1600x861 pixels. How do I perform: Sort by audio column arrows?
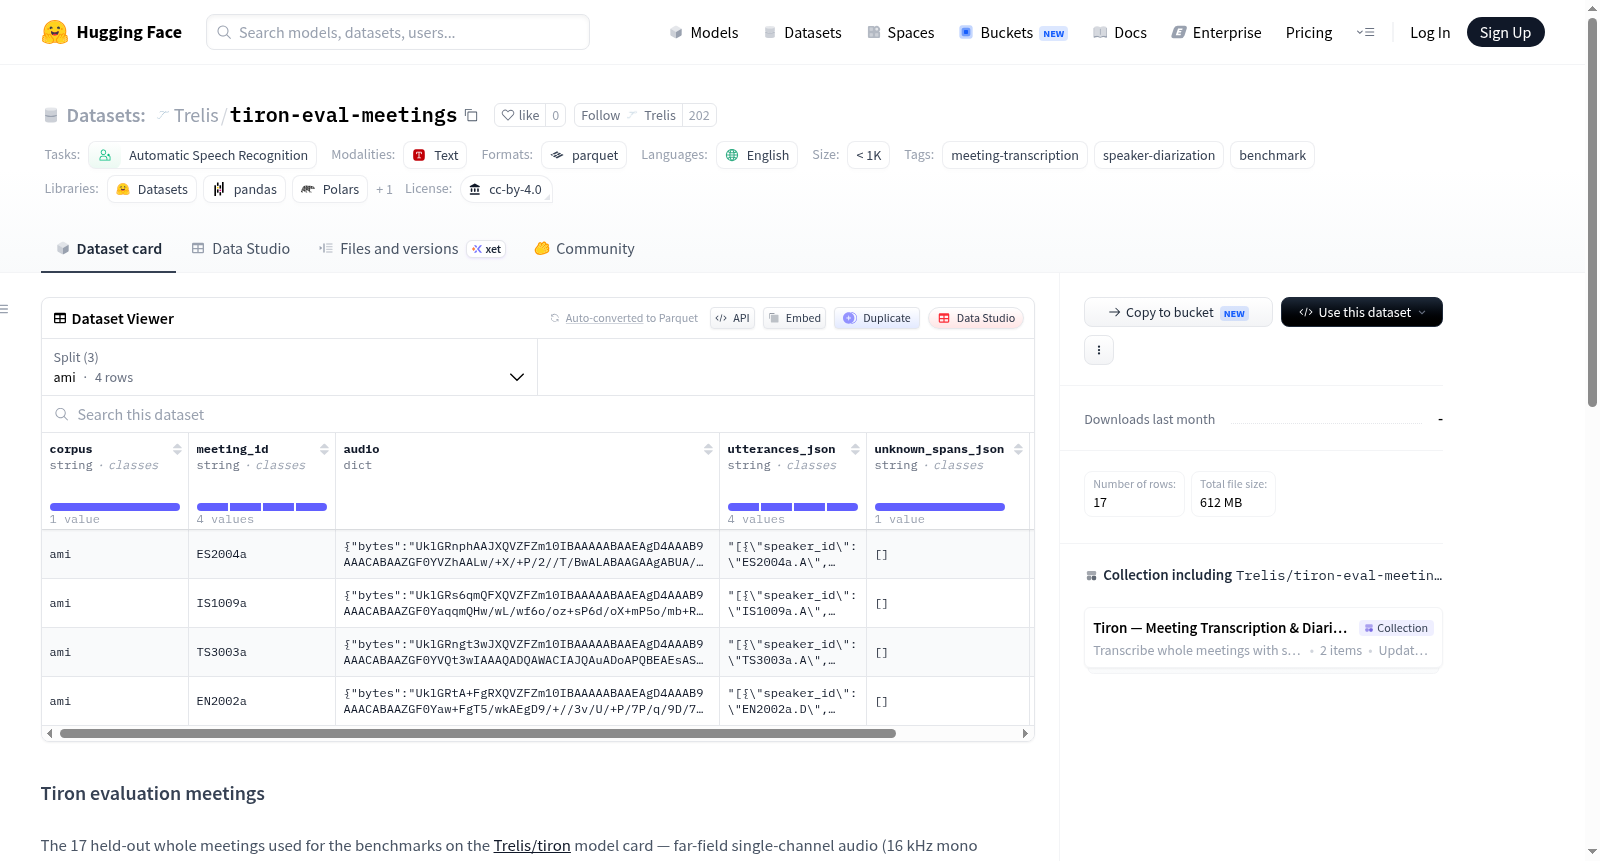pos(708,449)
